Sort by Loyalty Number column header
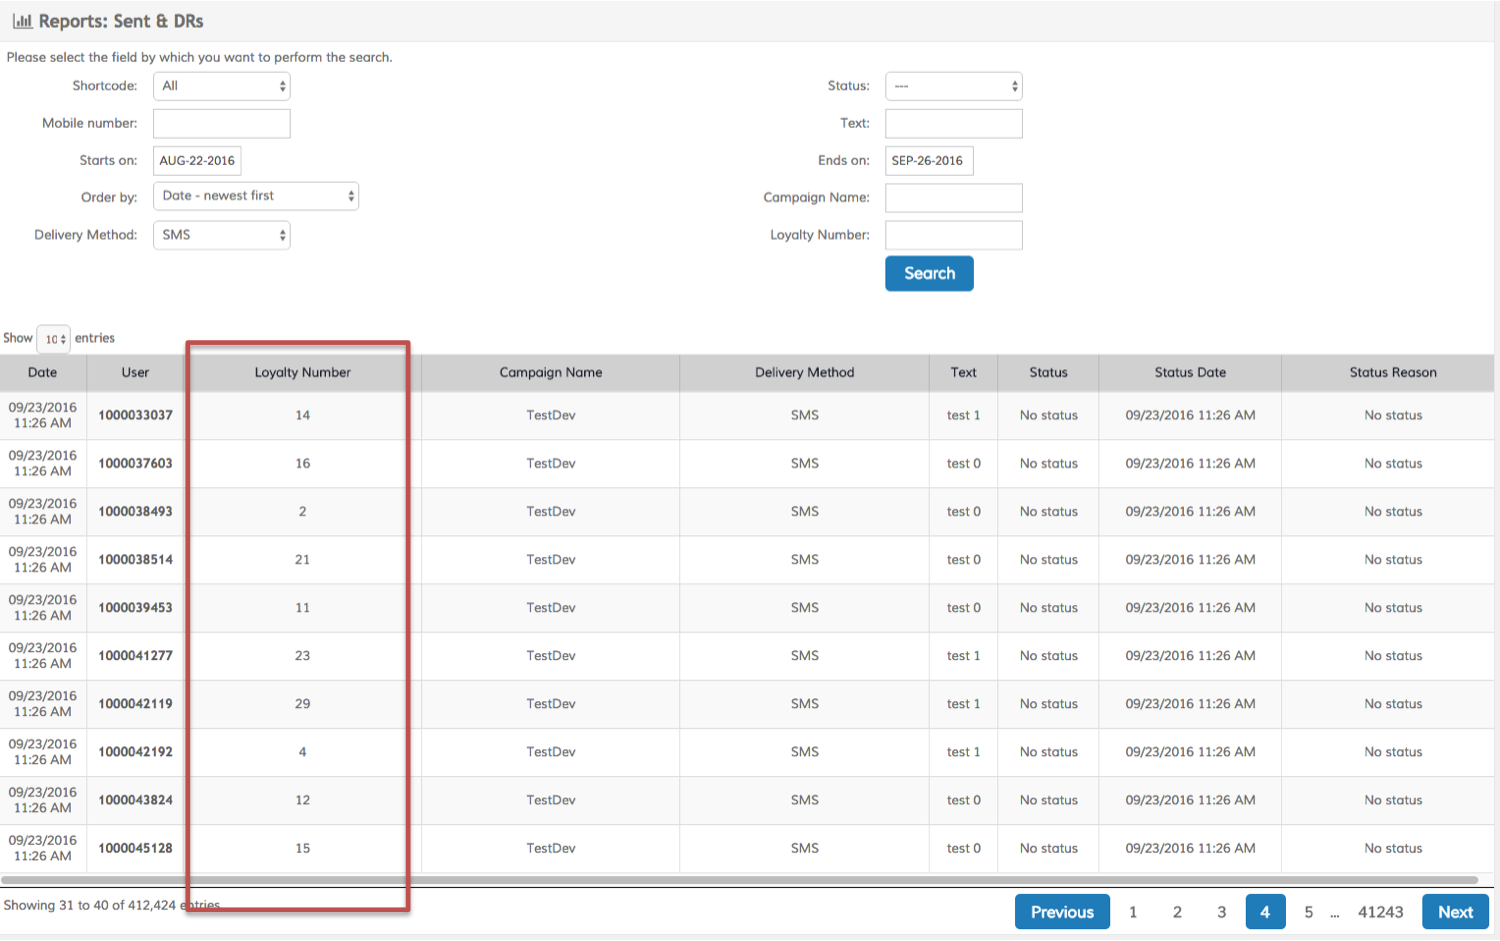Image resolution: width=1500 pixels, height=941 pixels. 302,372
